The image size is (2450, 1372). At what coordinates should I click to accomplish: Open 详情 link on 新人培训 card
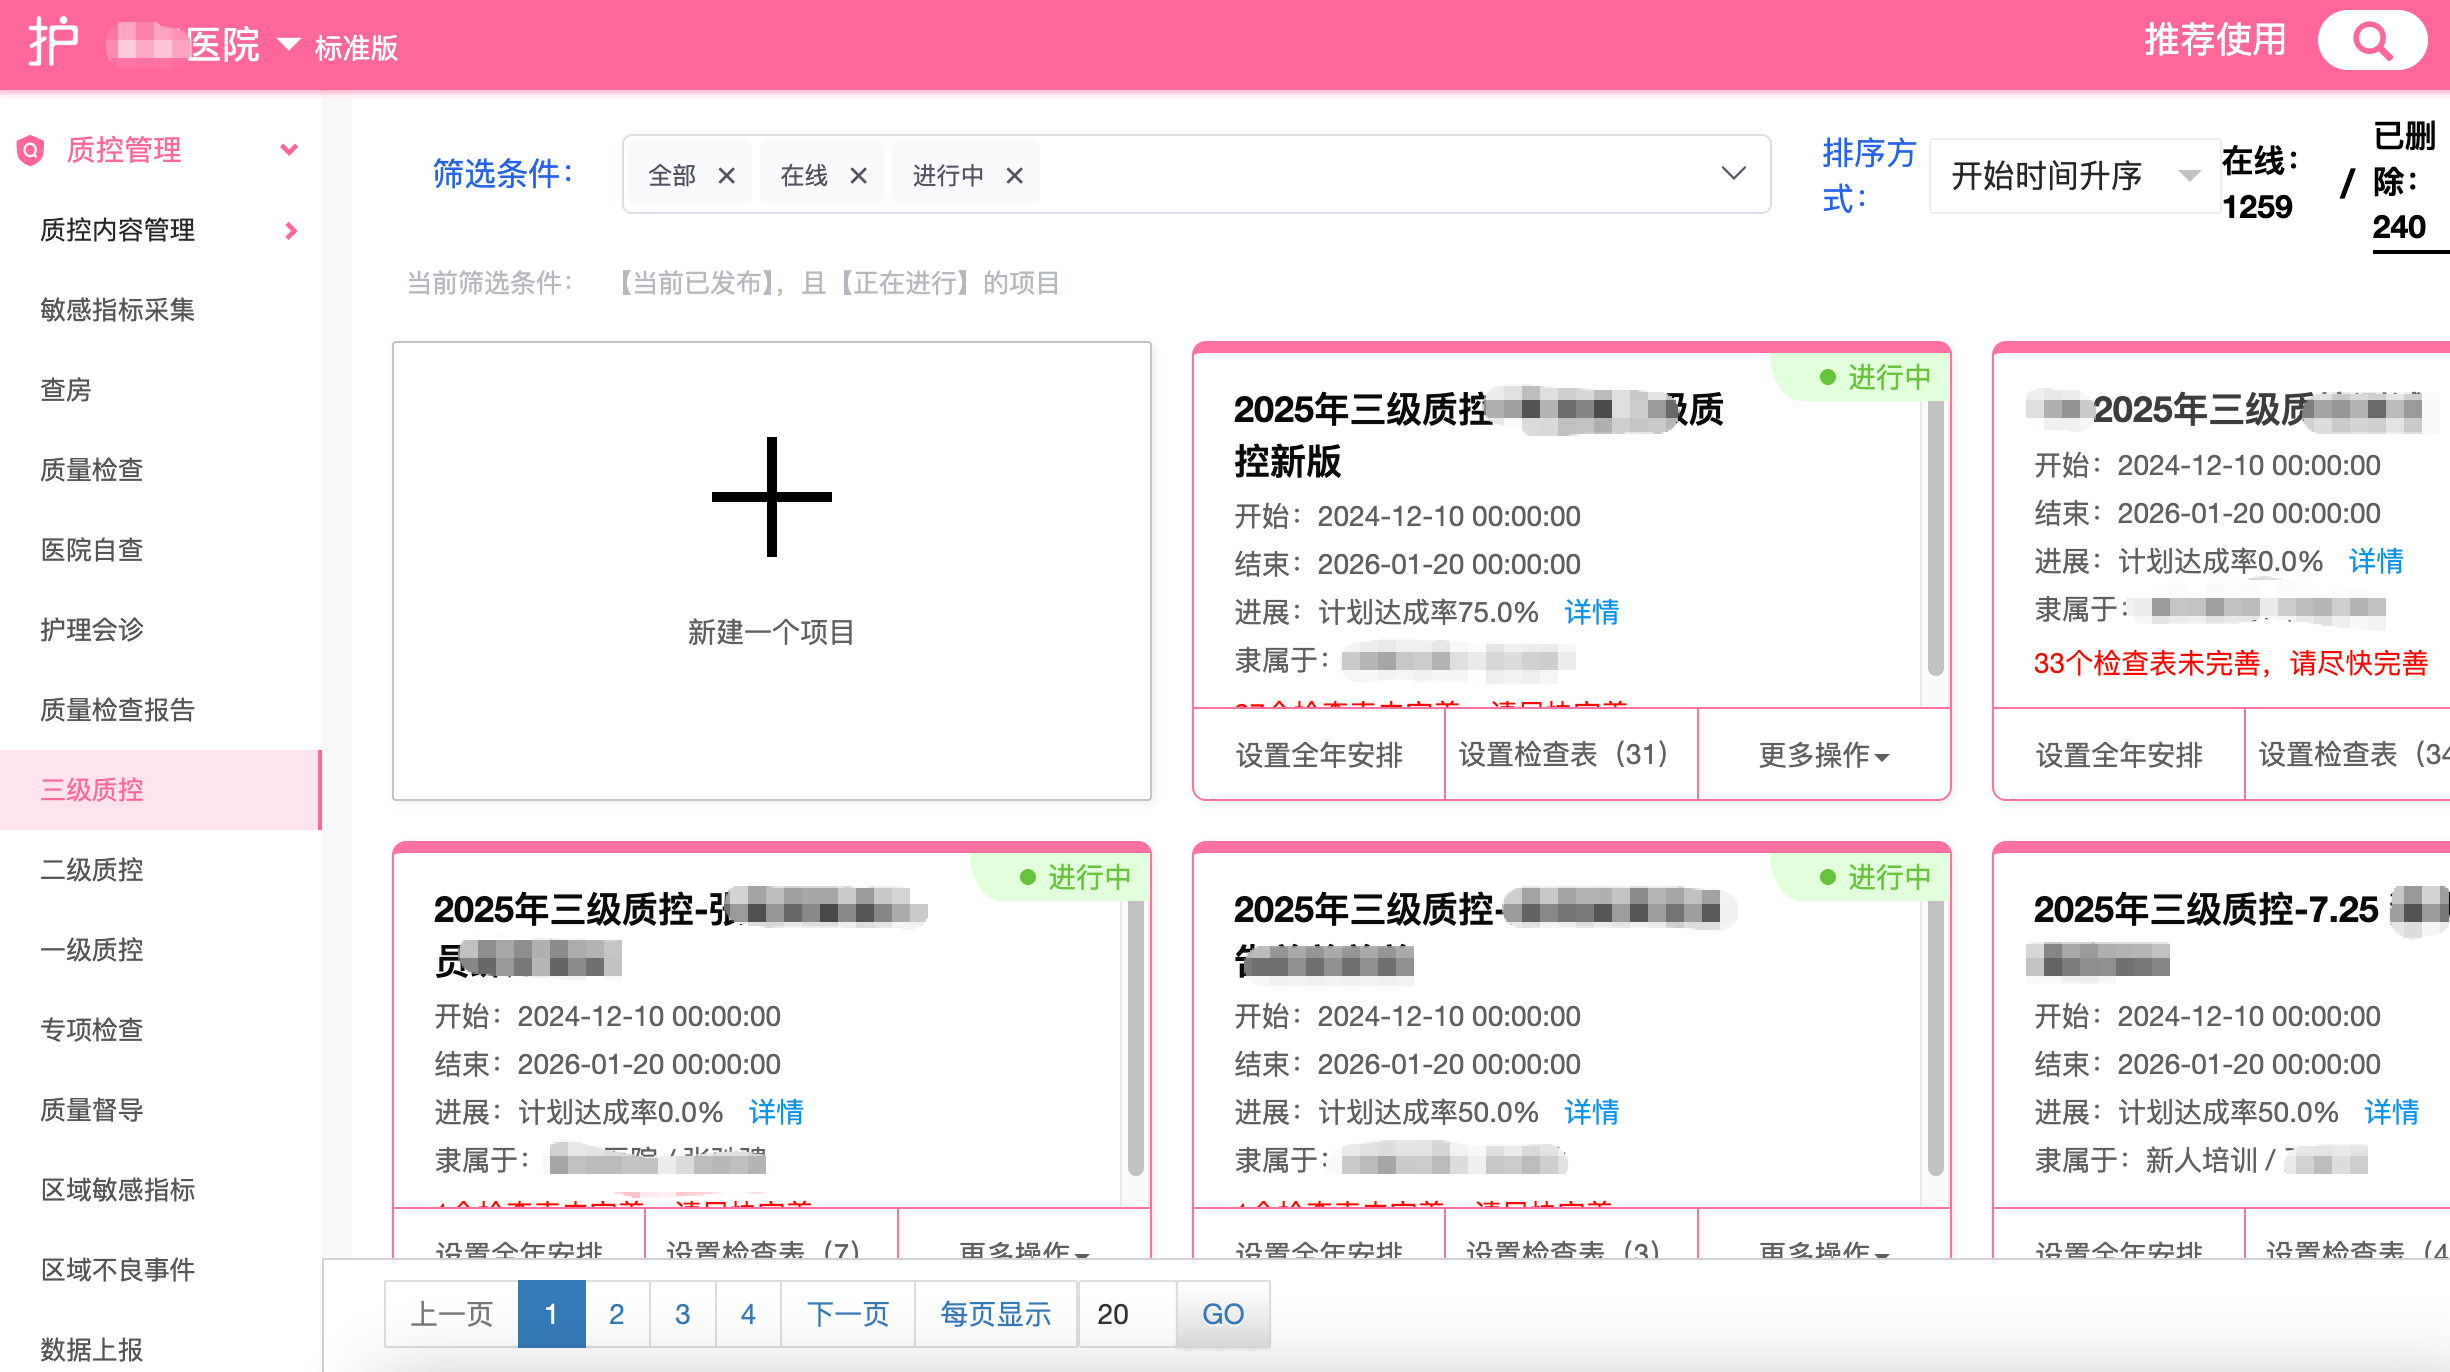coord(2391,1112)
